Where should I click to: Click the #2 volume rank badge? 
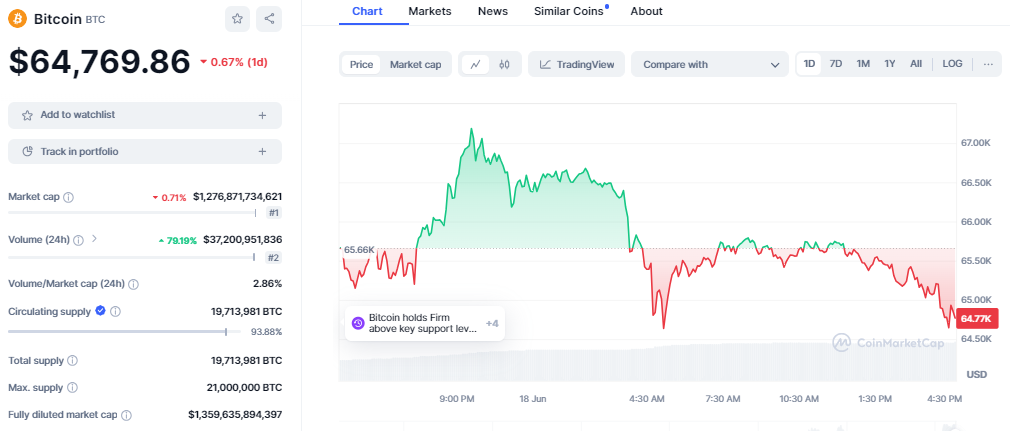click(x=274, y=258)
